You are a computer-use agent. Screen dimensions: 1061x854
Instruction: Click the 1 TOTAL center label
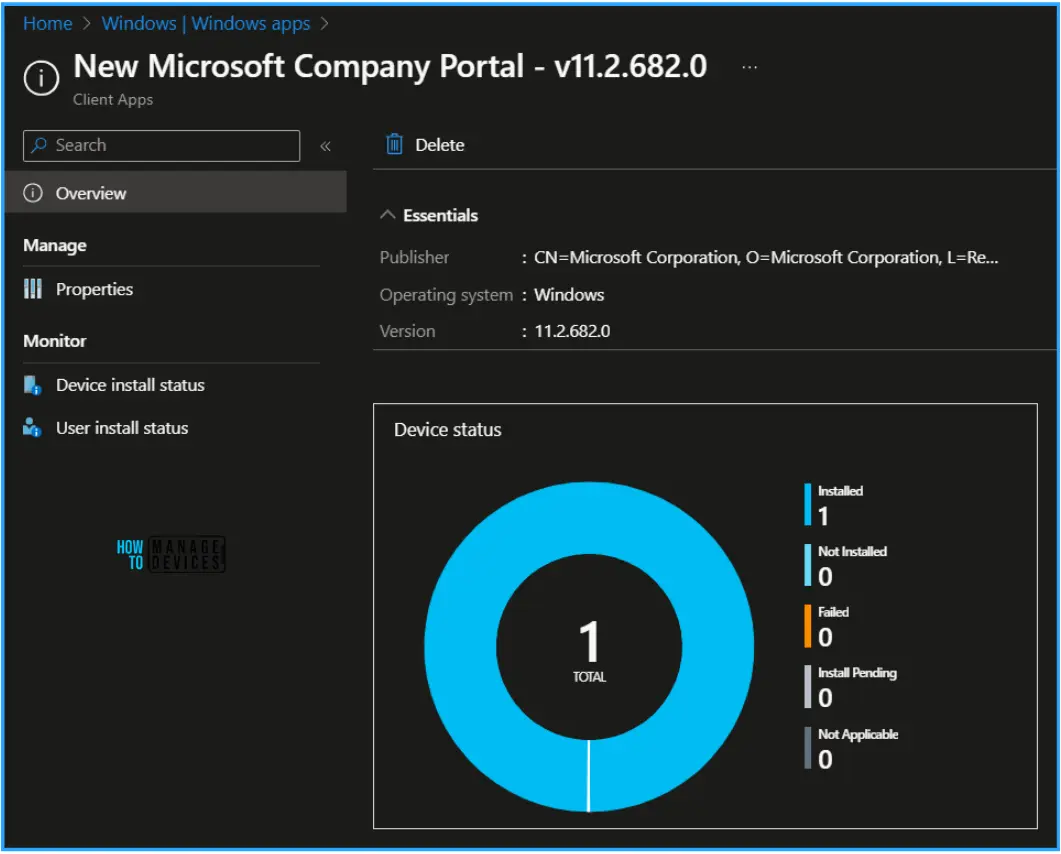(589, 650)
